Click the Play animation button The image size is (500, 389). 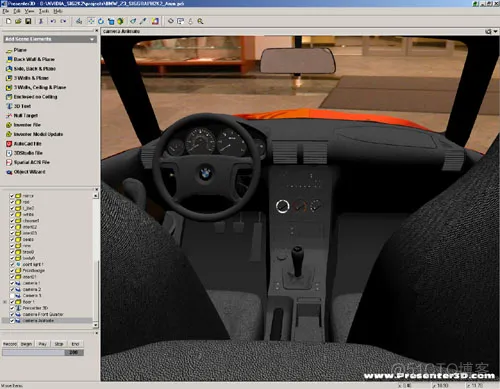(x=43, y=344)
